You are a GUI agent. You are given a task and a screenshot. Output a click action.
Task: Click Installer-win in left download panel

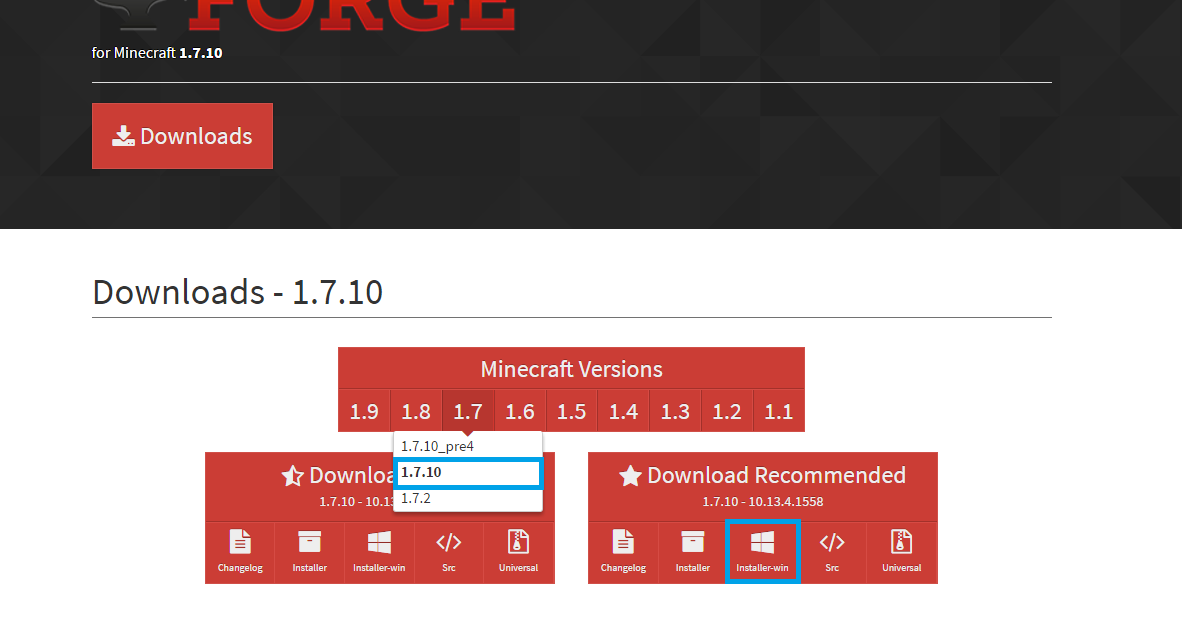379,552
